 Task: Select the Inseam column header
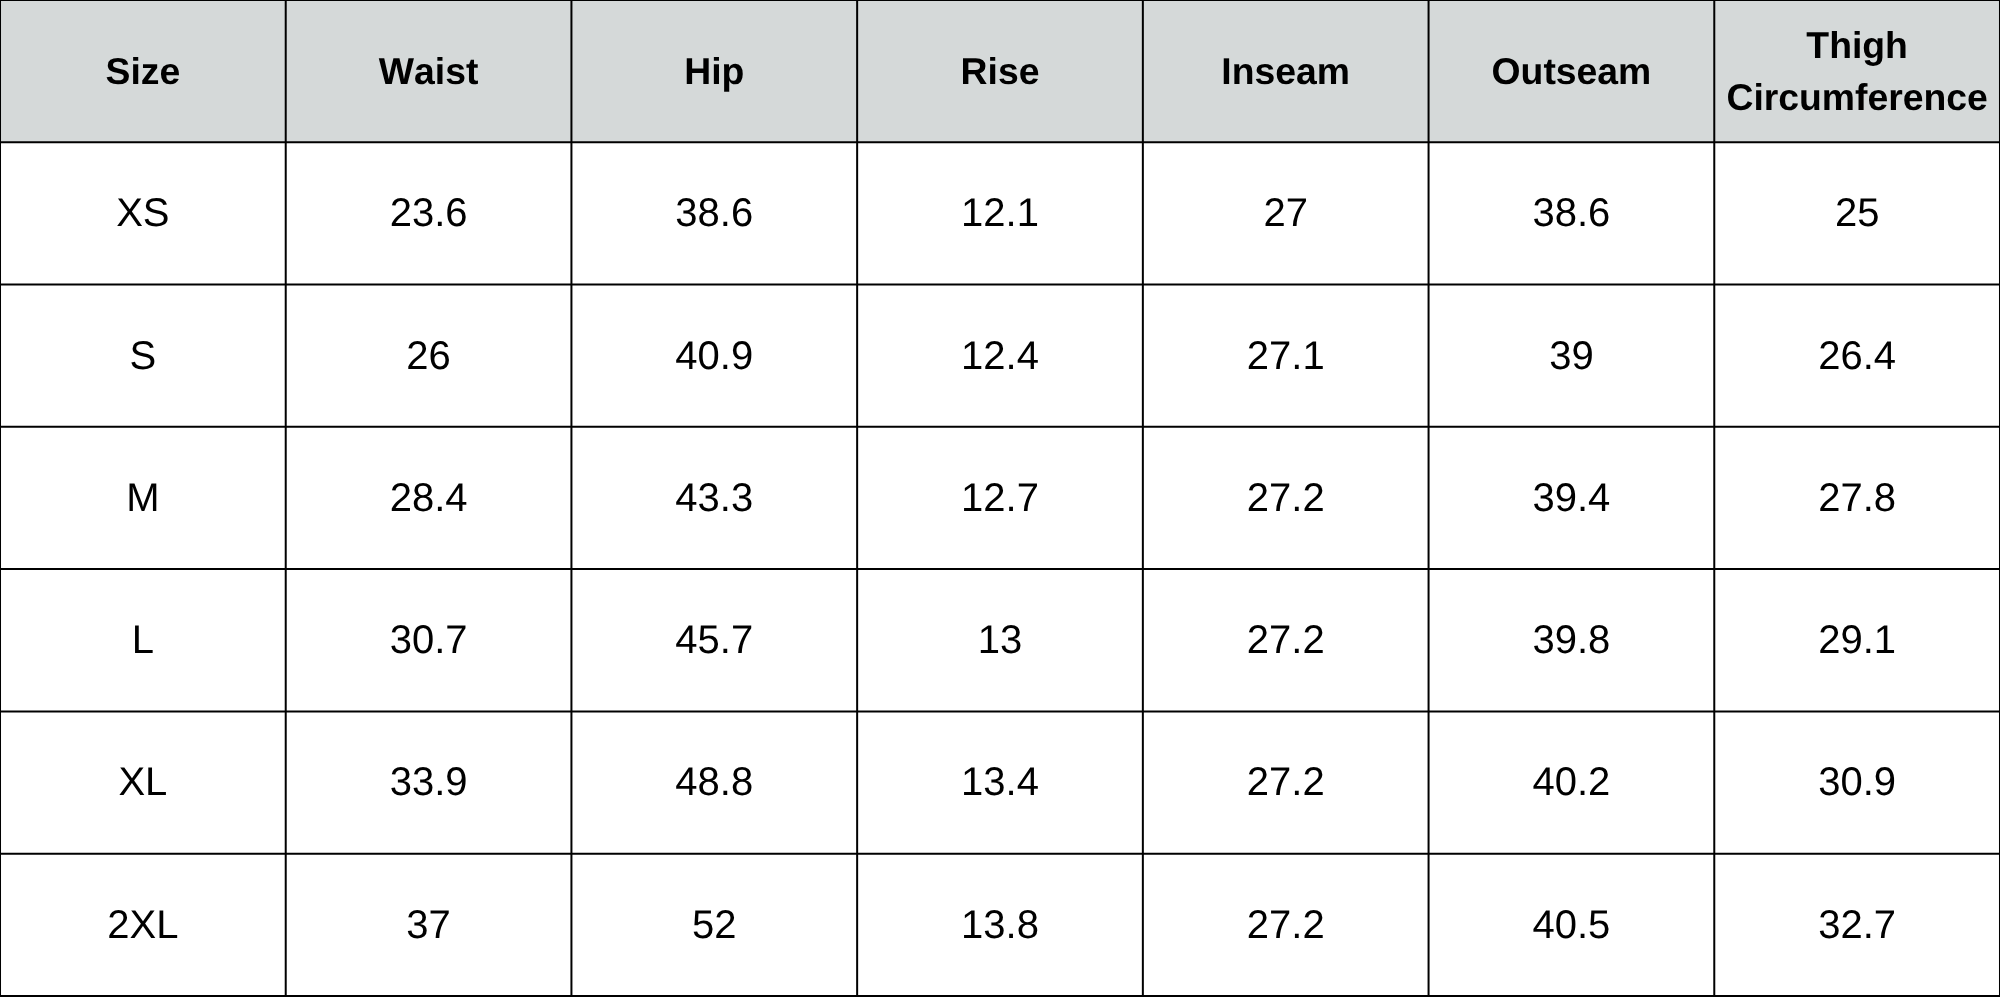pos(1285,72)
